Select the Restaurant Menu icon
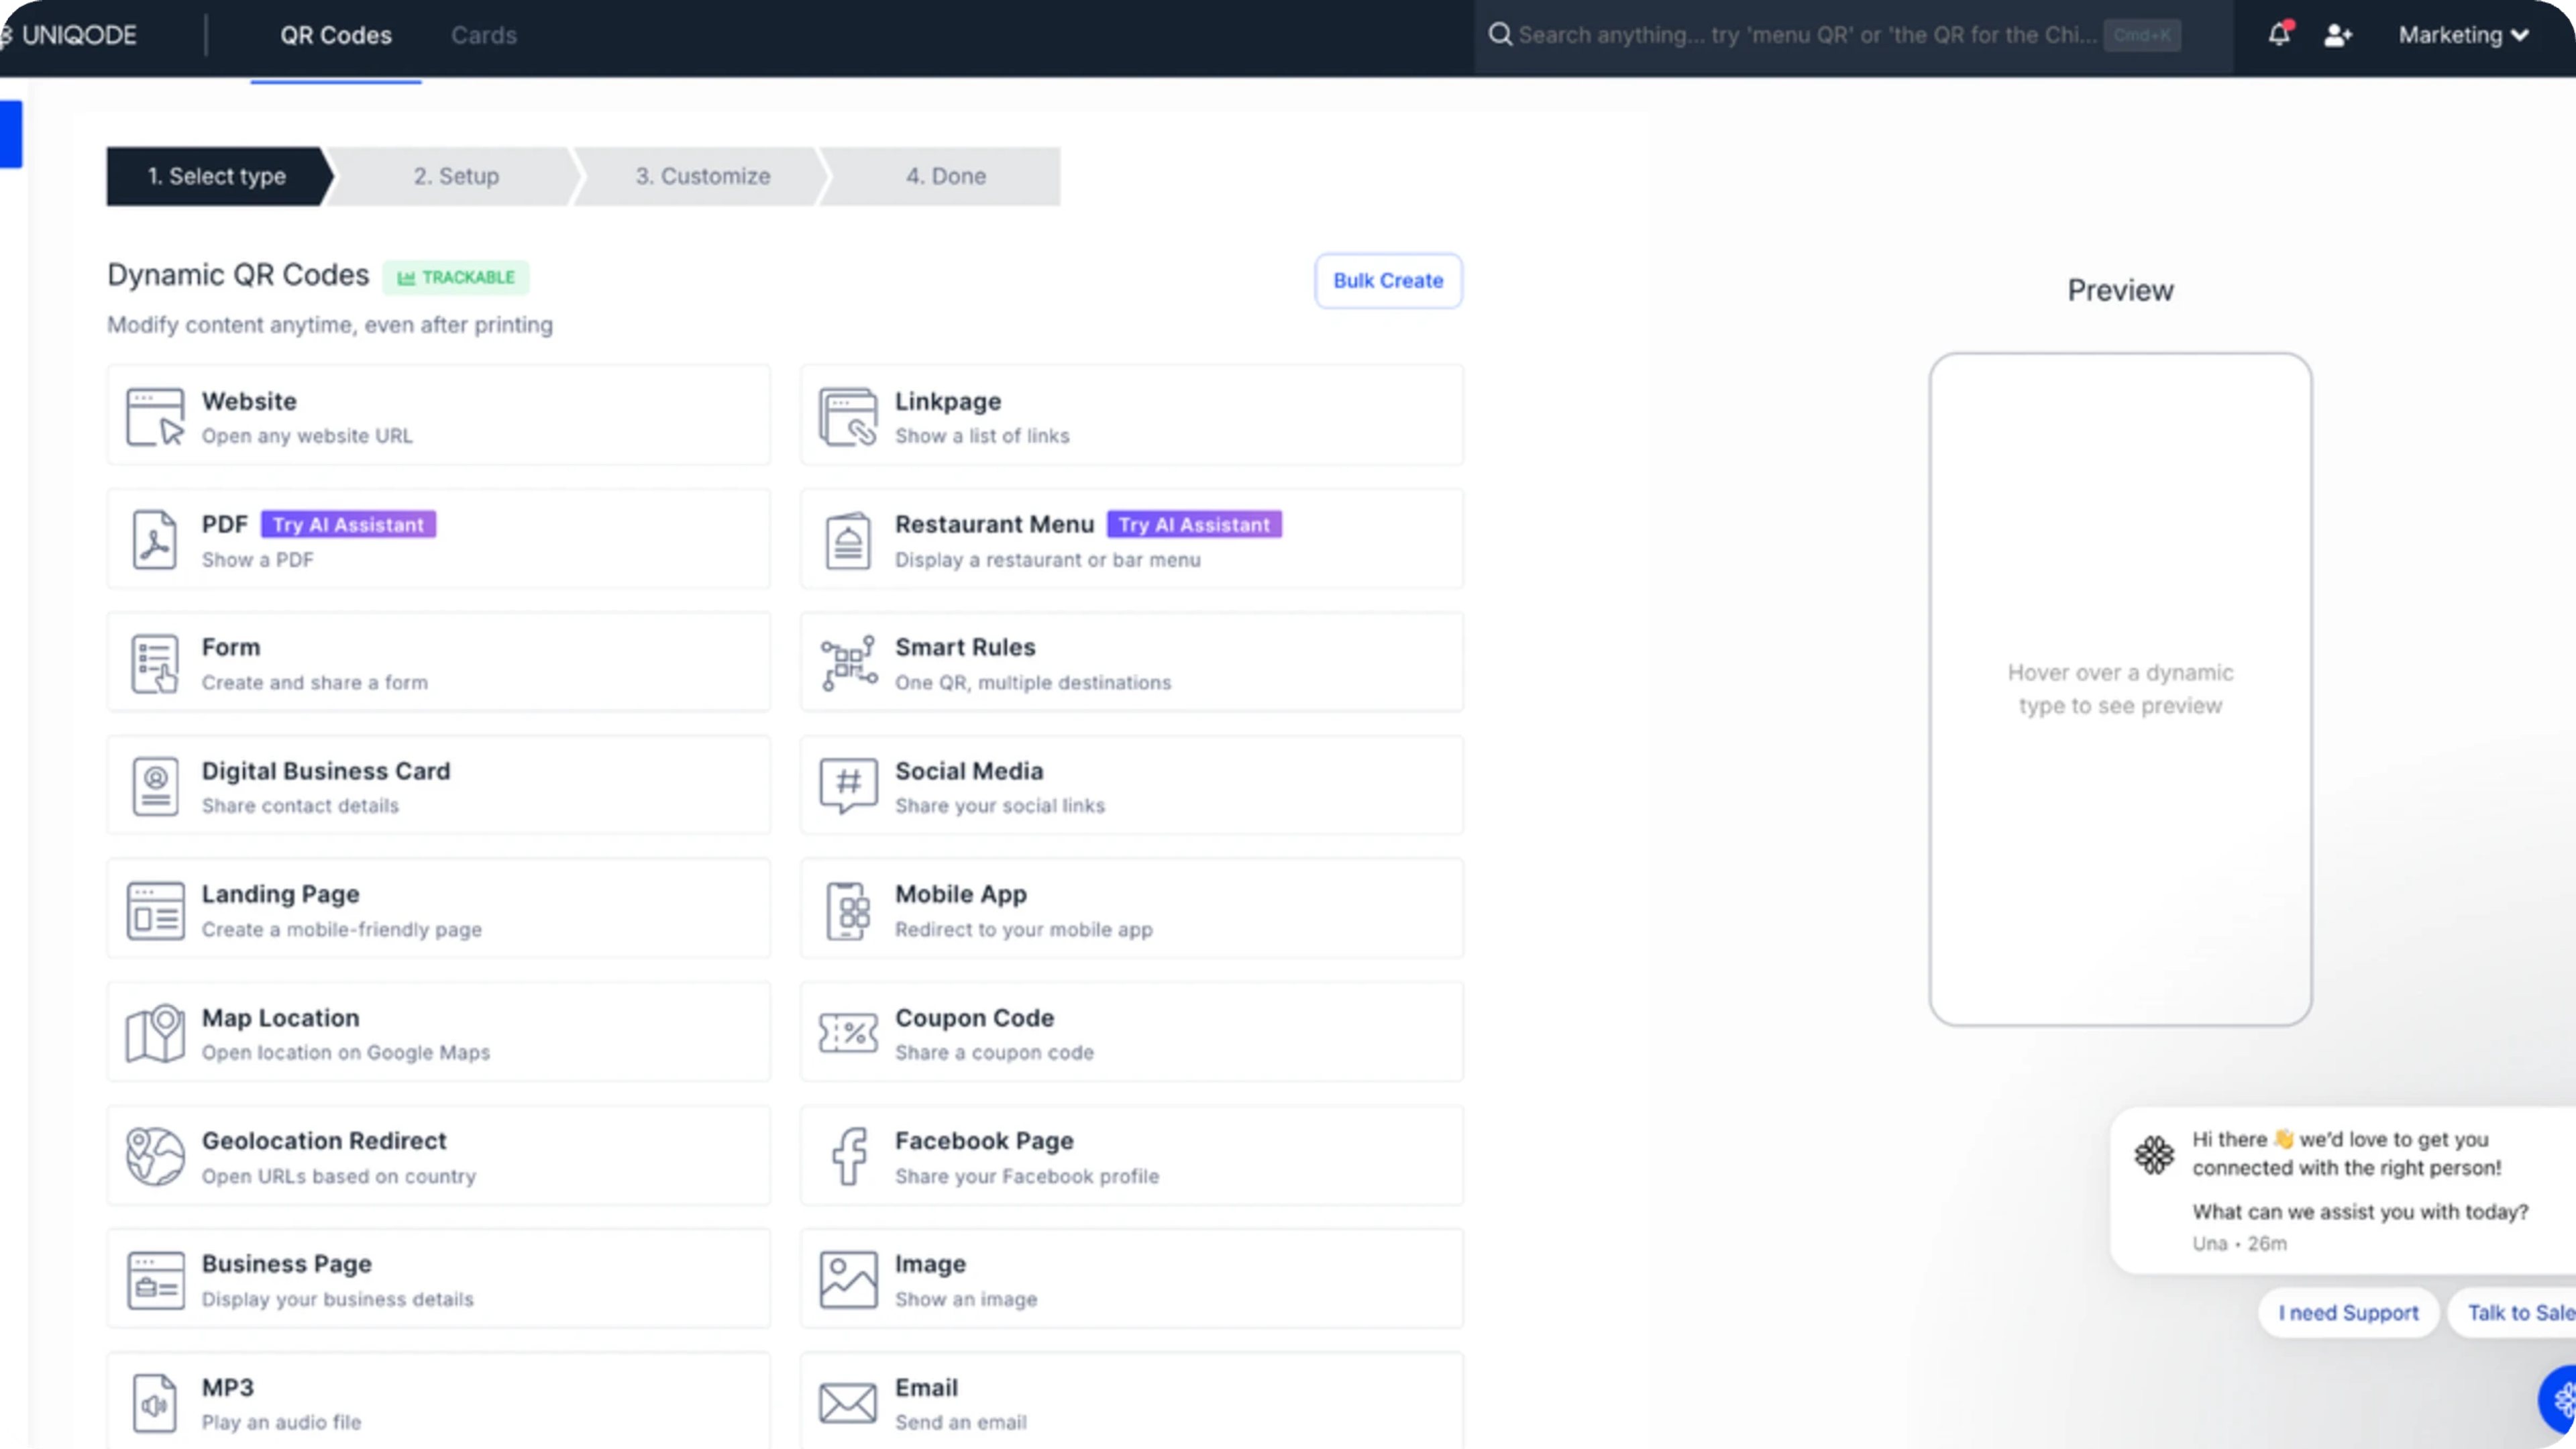 [x=848, y=540]
